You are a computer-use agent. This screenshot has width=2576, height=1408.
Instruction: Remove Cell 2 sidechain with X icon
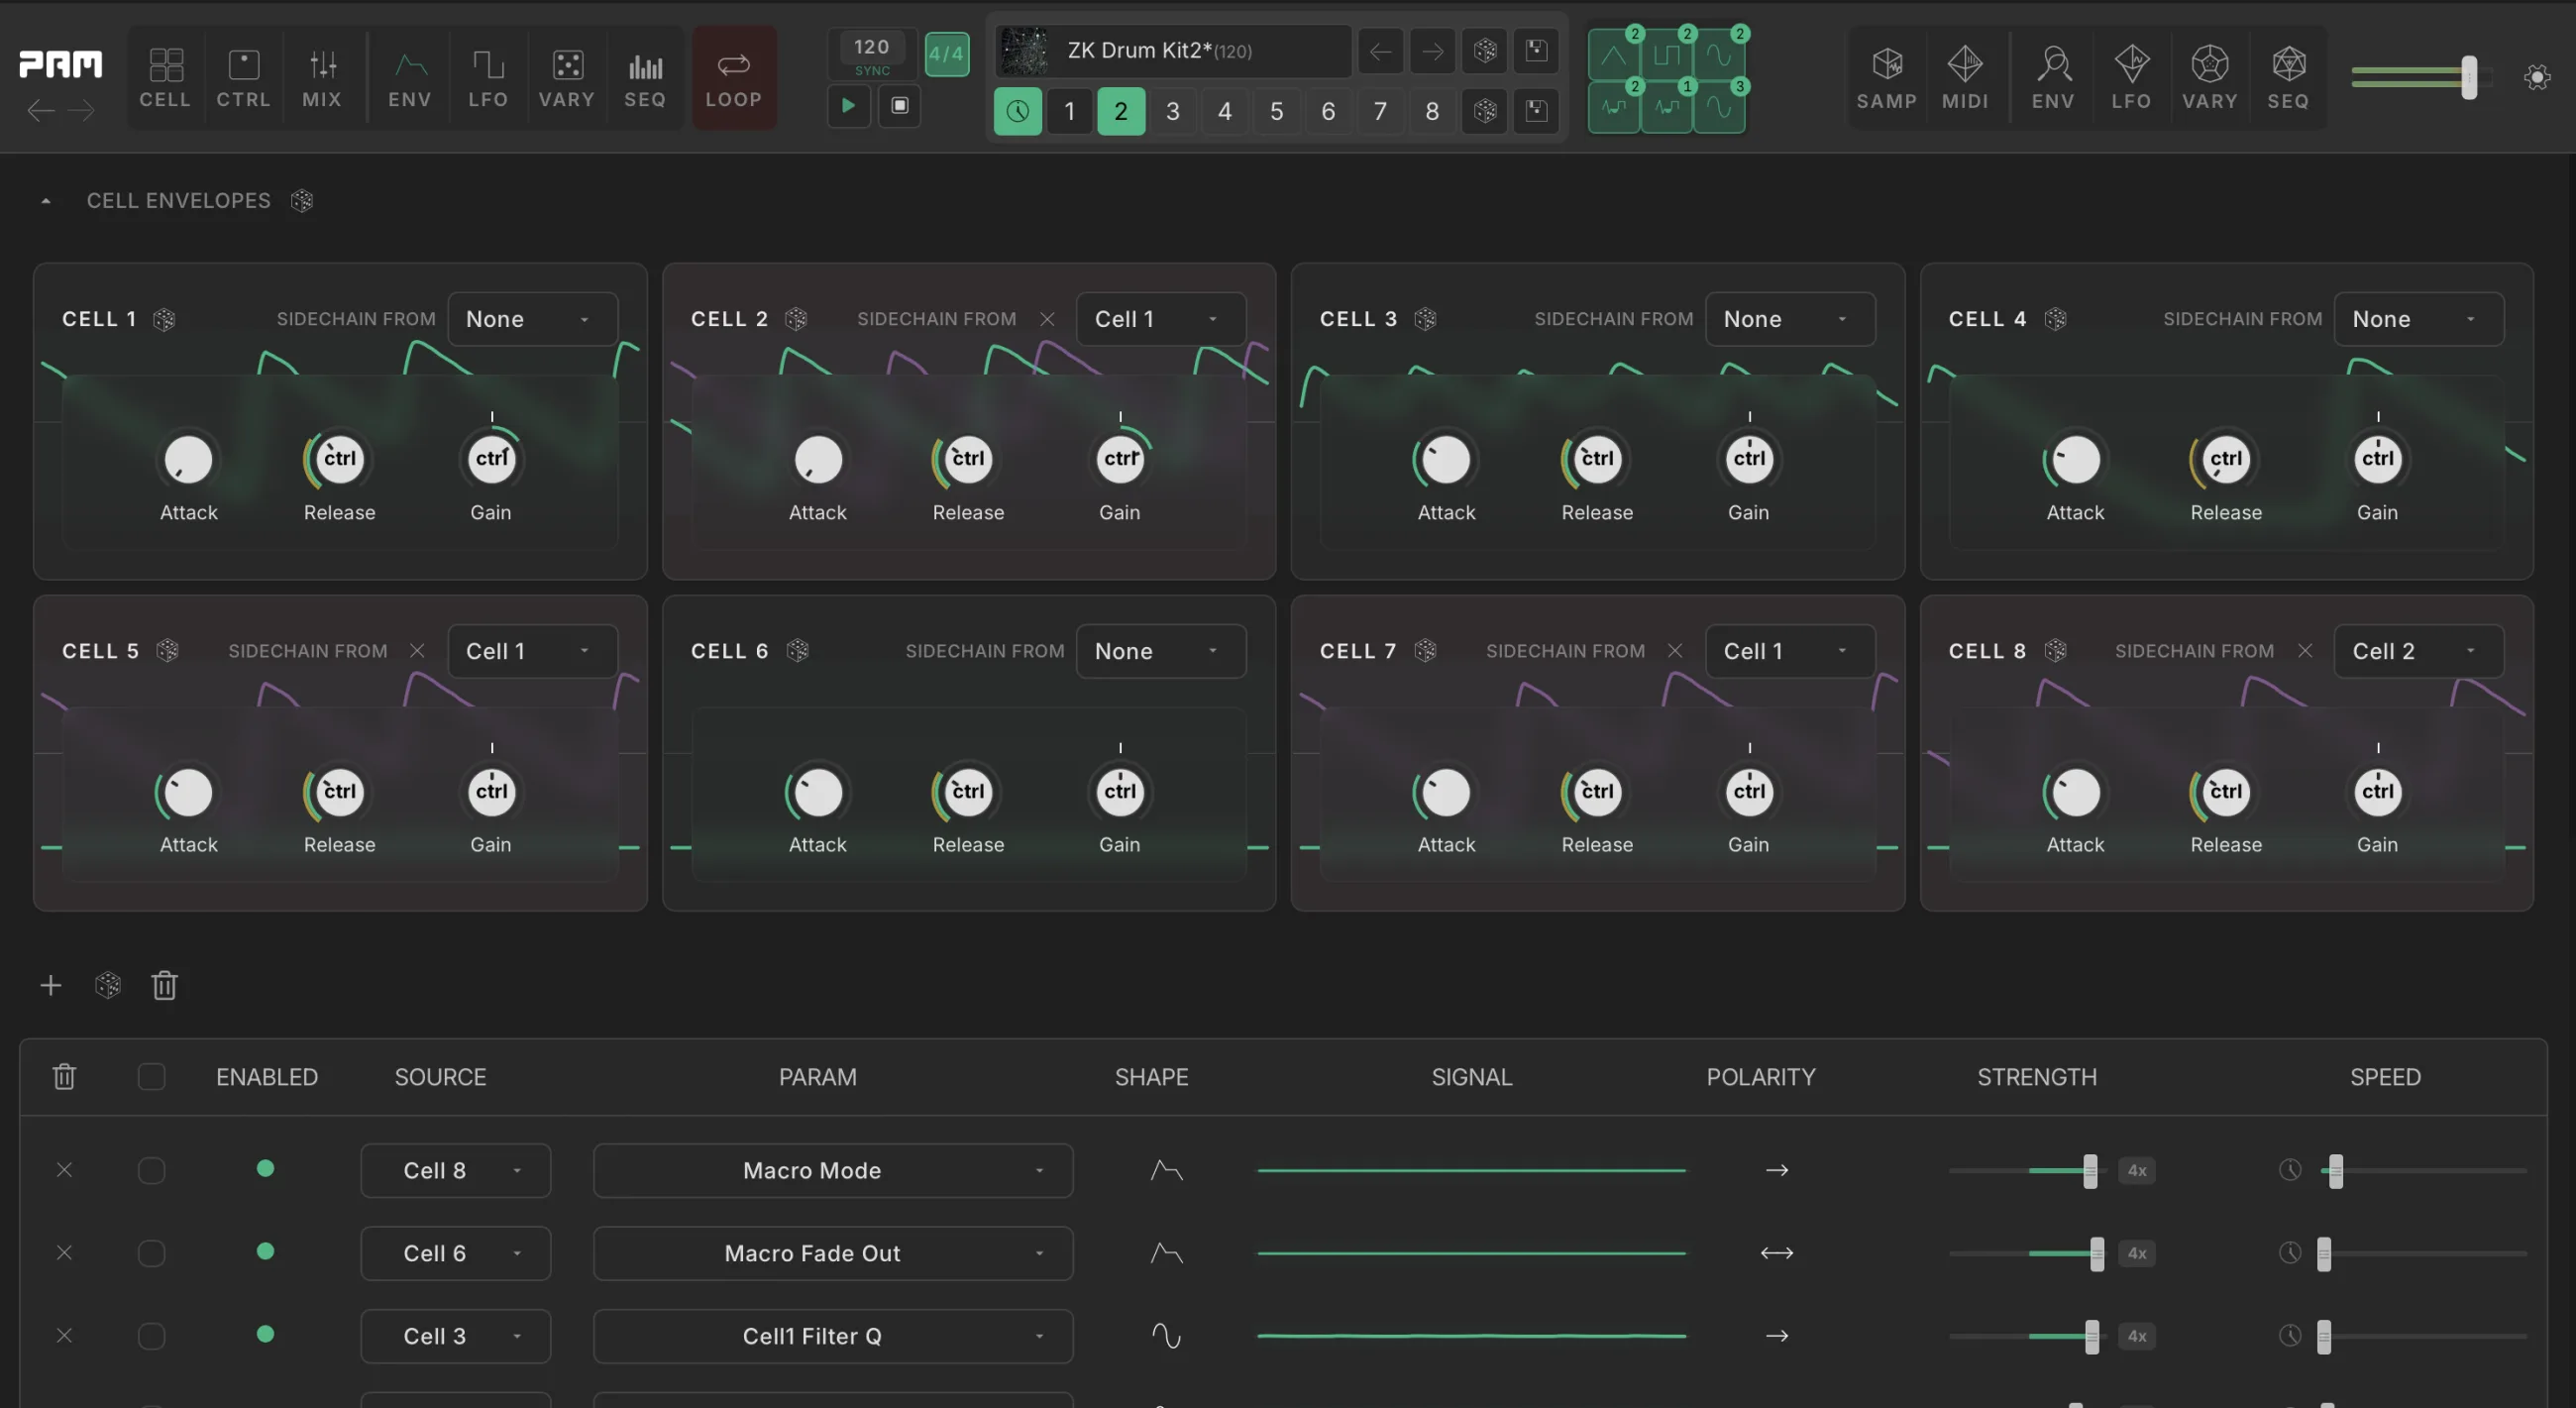pos(1047,319)
